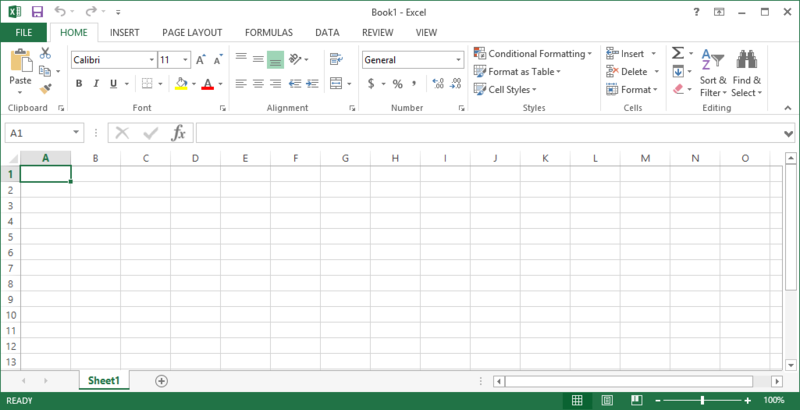Decrease font size with smaller A icon

218,60
